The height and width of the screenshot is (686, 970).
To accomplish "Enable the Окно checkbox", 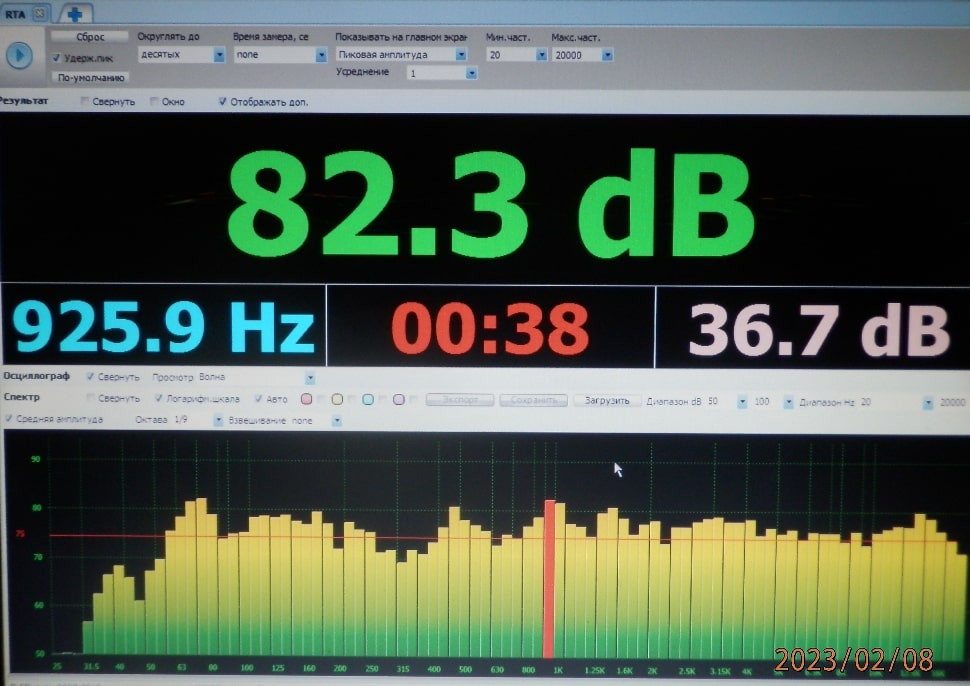I will 154,101.
